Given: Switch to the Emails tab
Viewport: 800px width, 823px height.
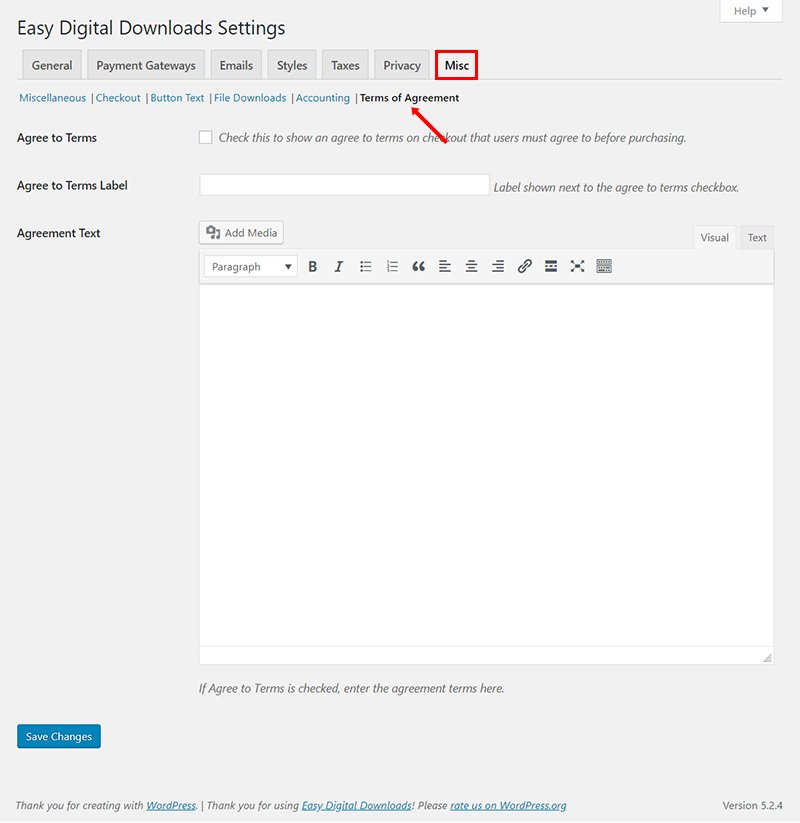Looking at the screenshot, I should (236, 66).
